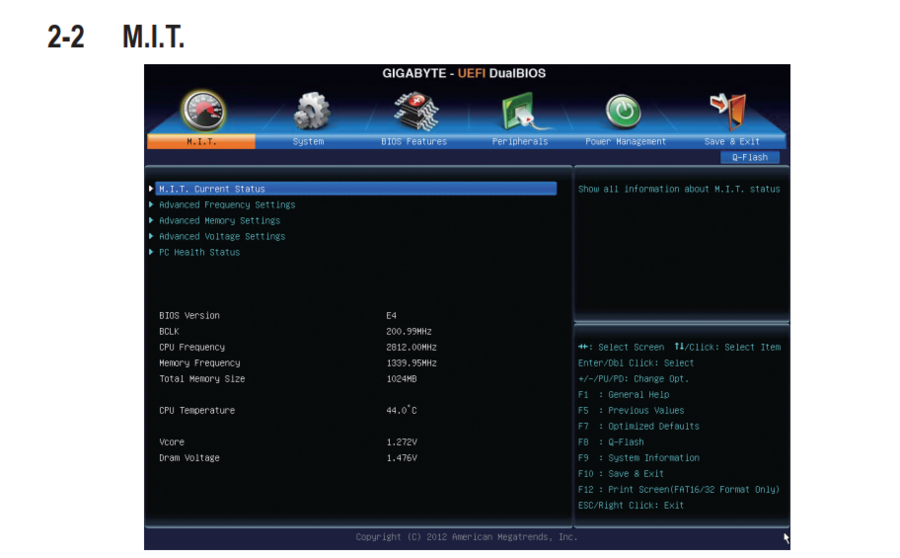Click the CPU Temperature label

(x=197, y=410)
